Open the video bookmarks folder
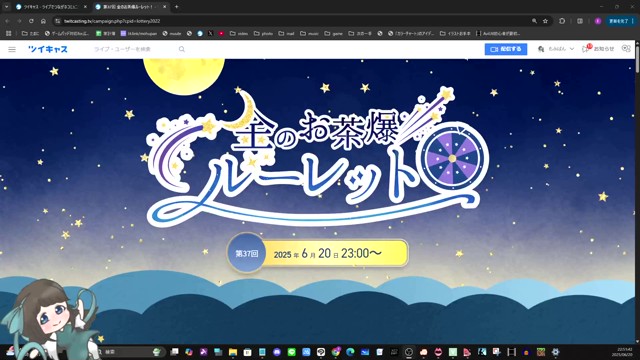The width and height of the screenshot is (640, 360). [239, 33]
